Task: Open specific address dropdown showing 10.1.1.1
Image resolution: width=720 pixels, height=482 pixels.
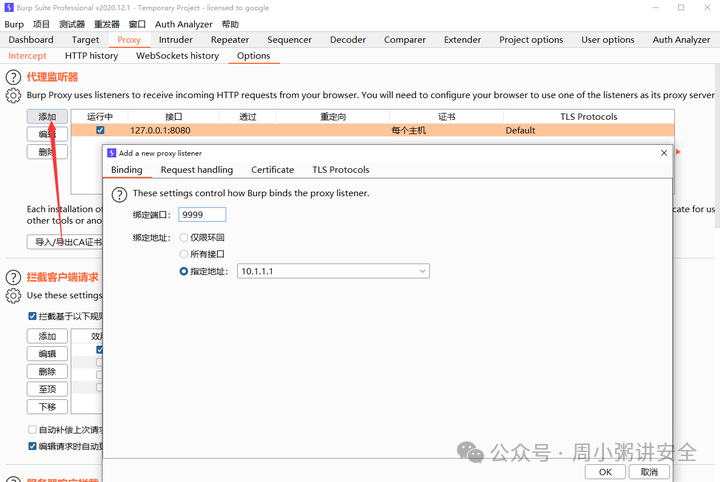Action: 333,271
